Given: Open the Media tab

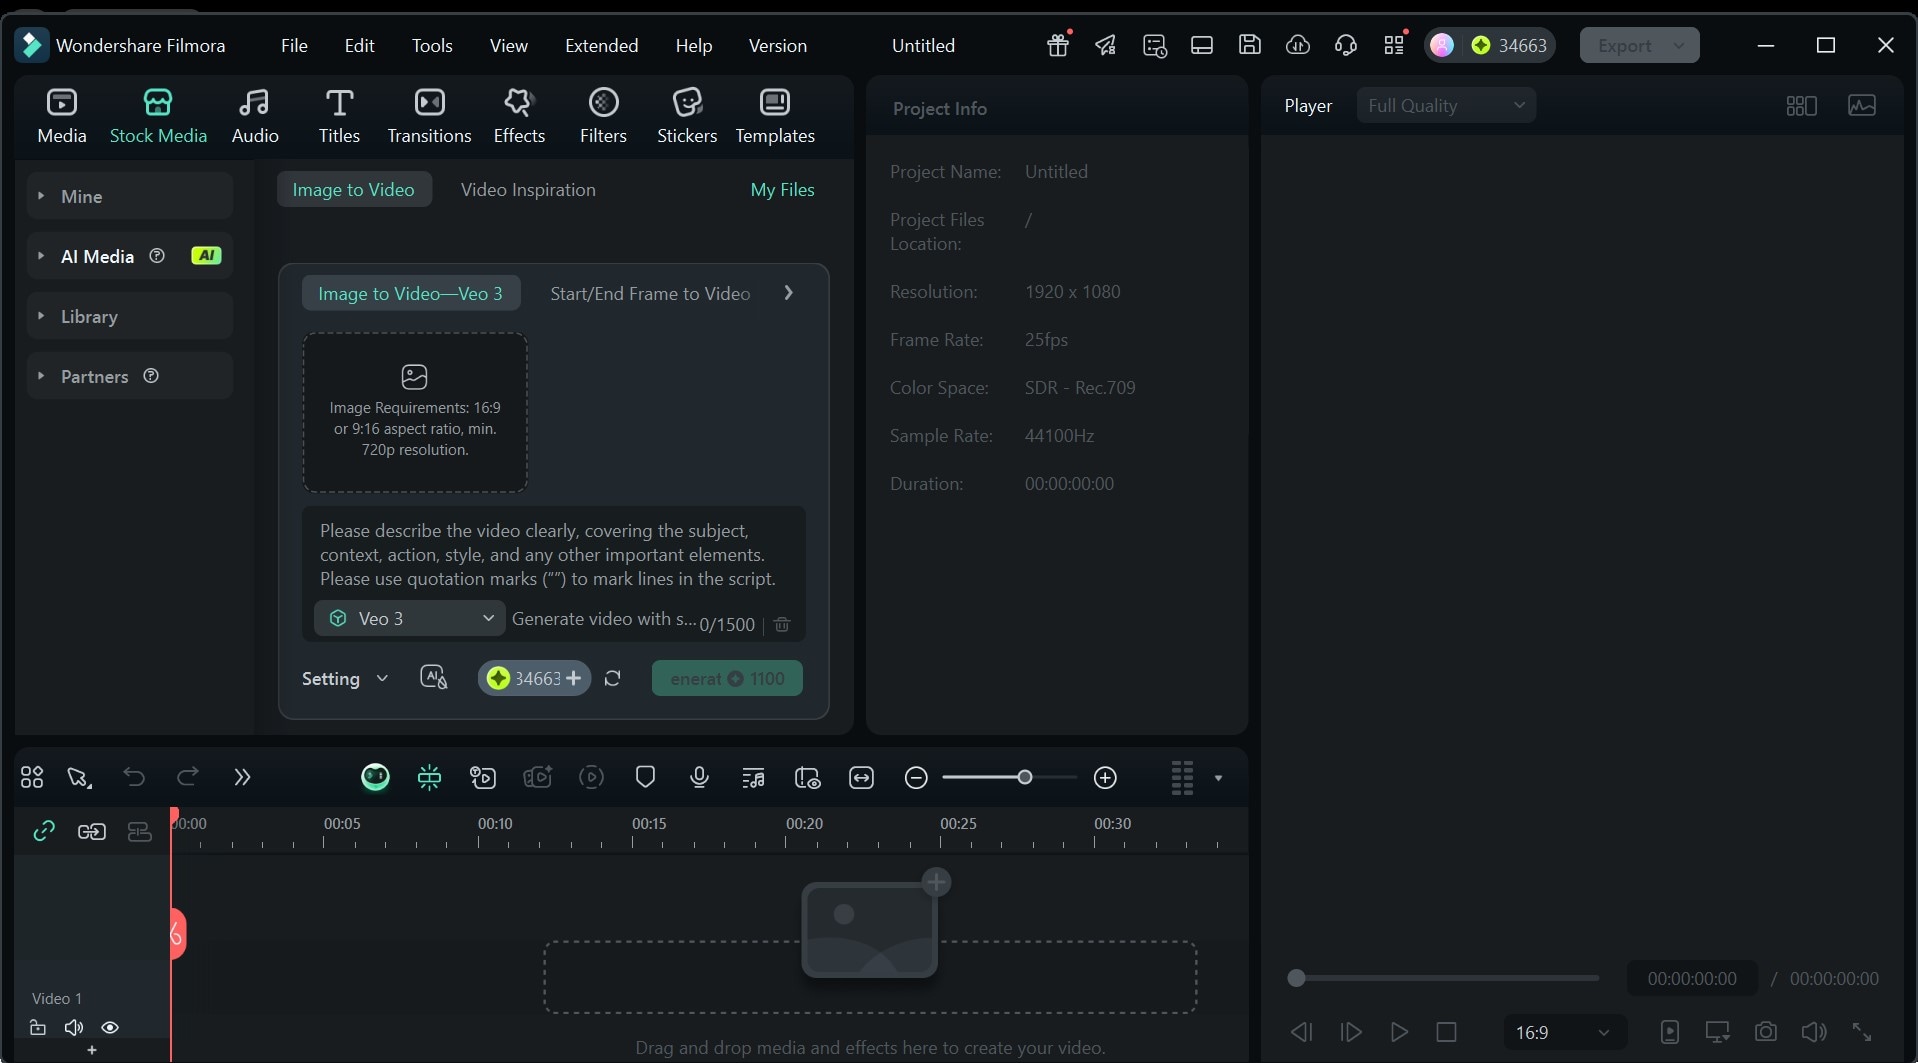Looking at the screenshot, I should [62, 116].
